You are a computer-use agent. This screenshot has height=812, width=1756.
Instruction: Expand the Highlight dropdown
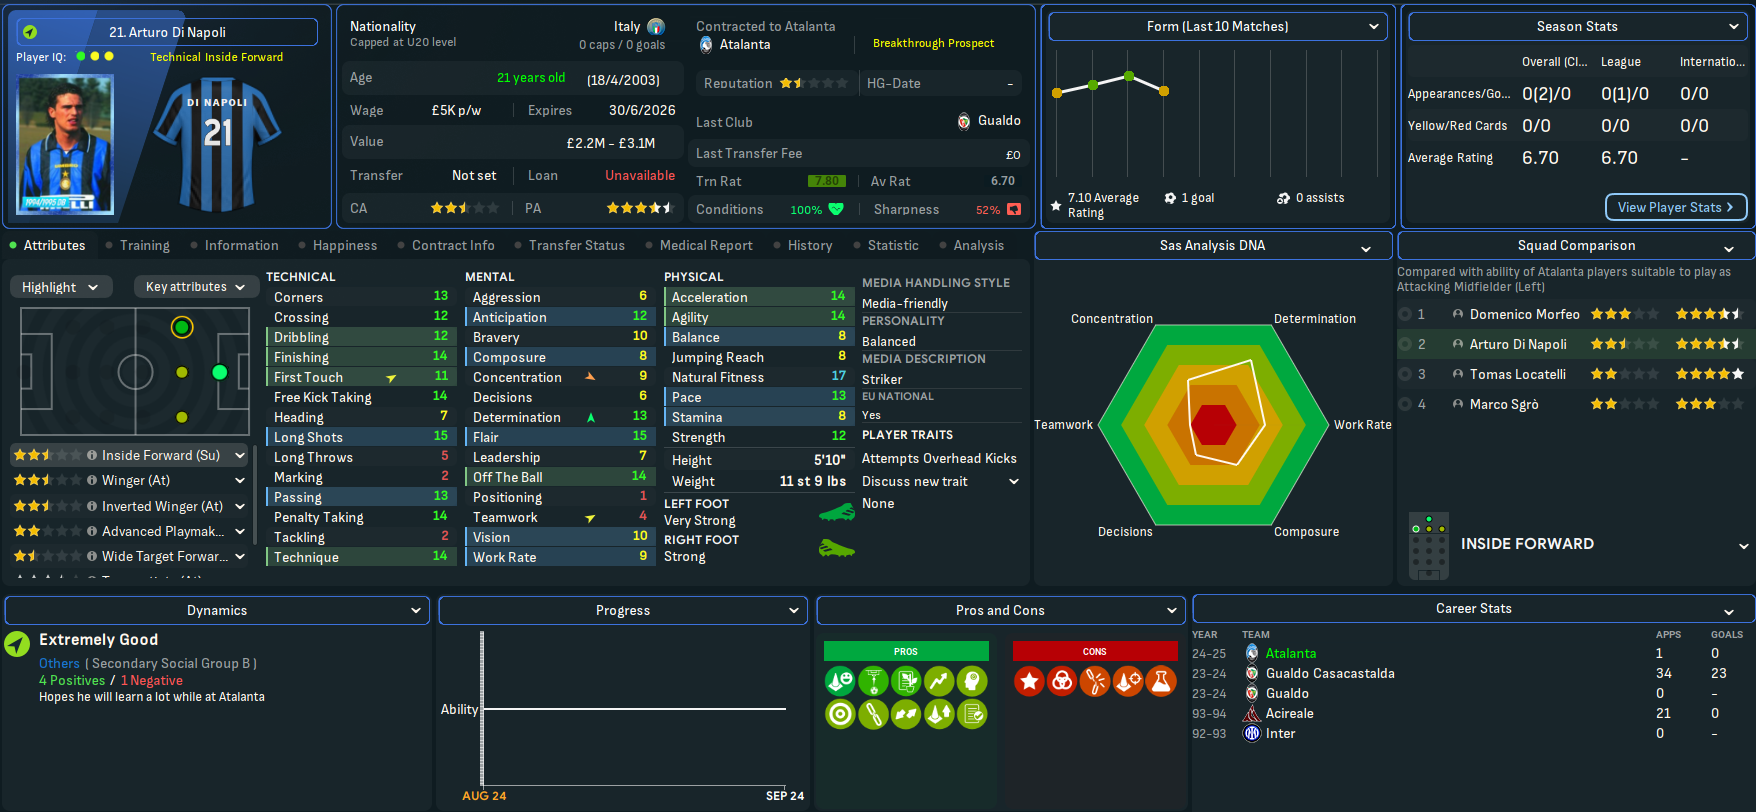[60, 287]
